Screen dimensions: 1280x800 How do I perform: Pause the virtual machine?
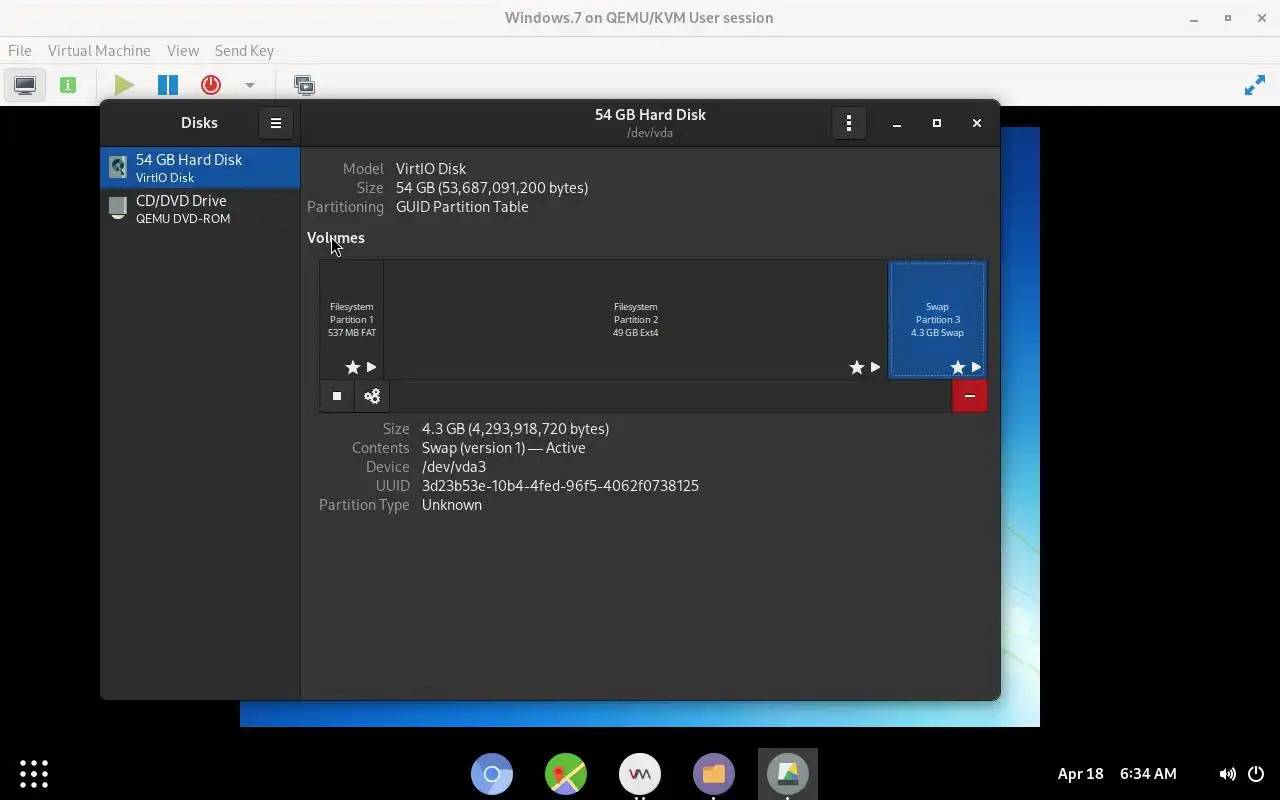coord(167,85)
